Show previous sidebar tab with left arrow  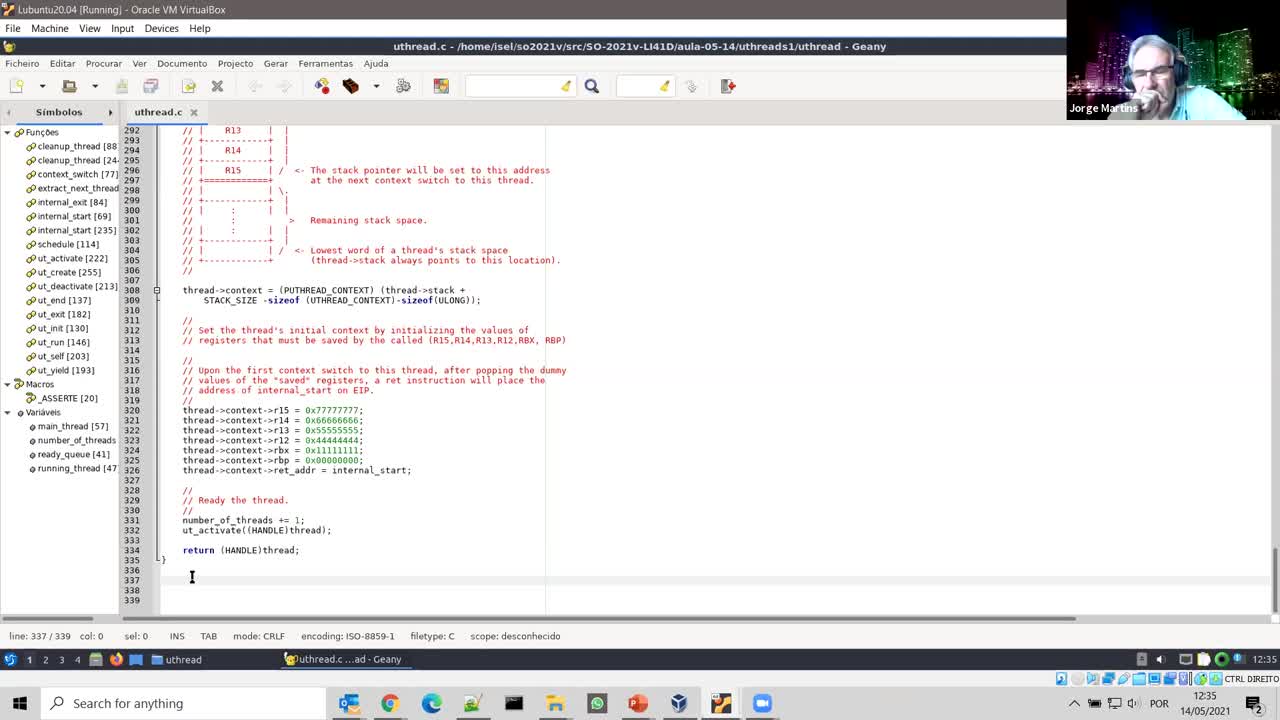tap(8, 112)
